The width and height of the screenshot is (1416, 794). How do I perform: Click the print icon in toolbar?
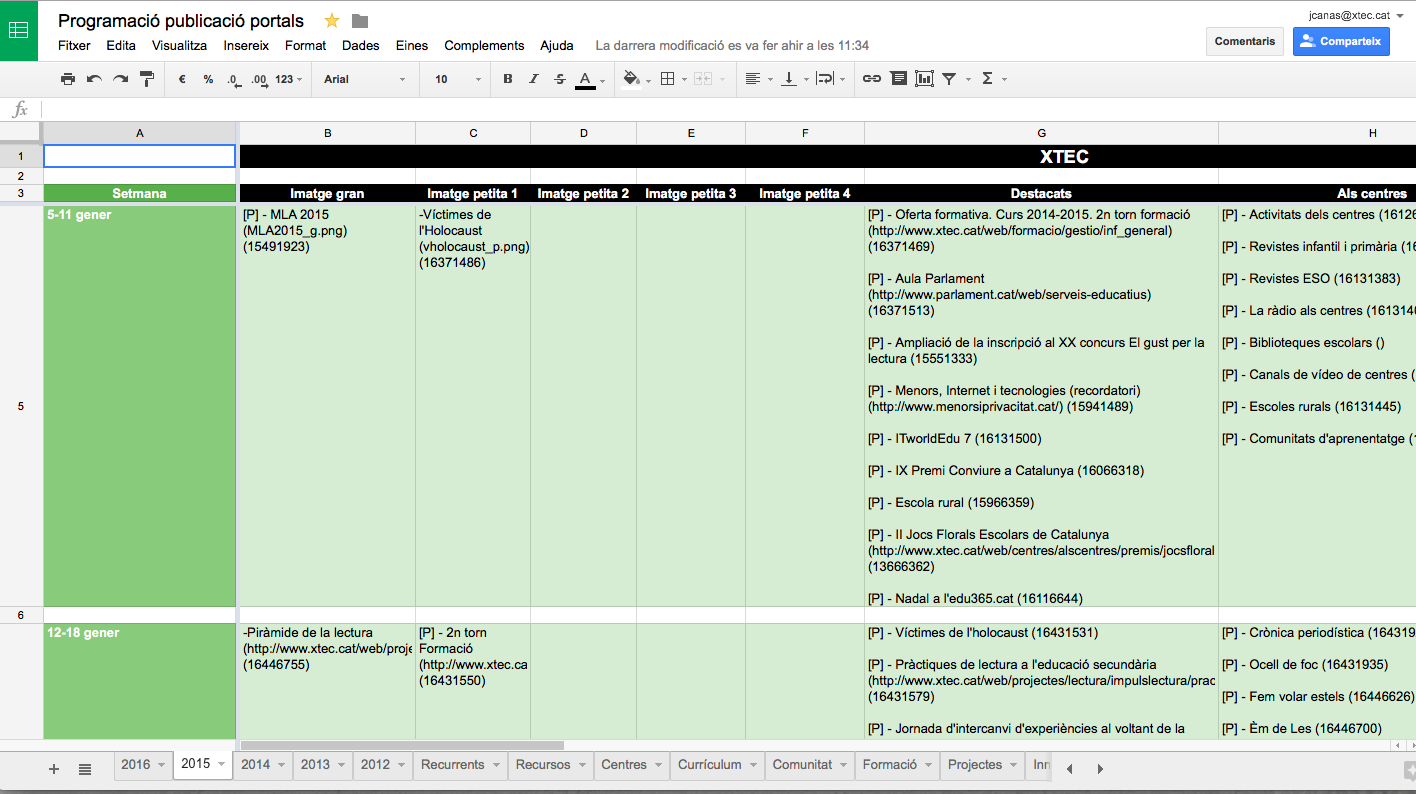pyautogui.click(x=68, y=79)
